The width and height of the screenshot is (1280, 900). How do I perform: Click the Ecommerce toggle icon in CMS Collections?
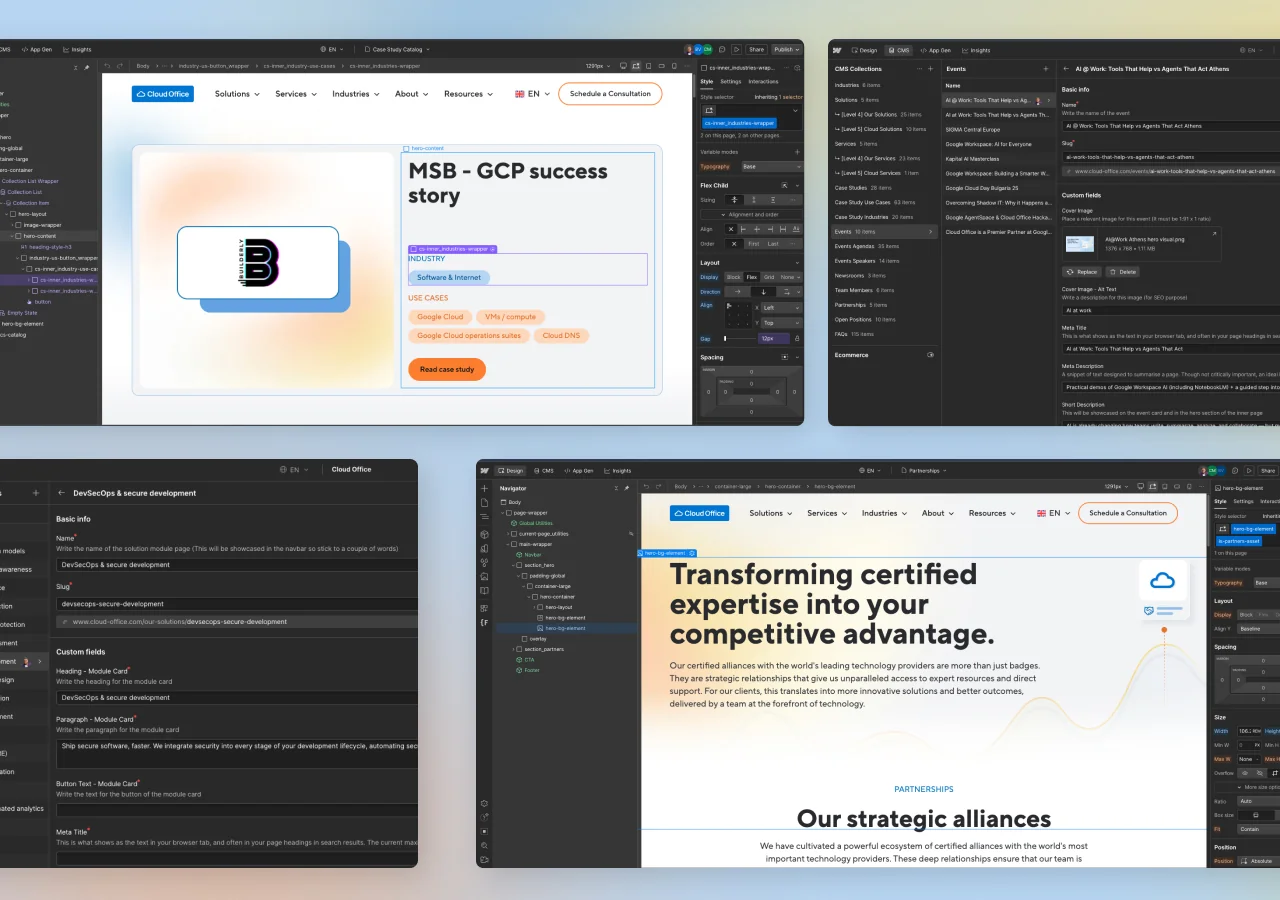(931, 354)
